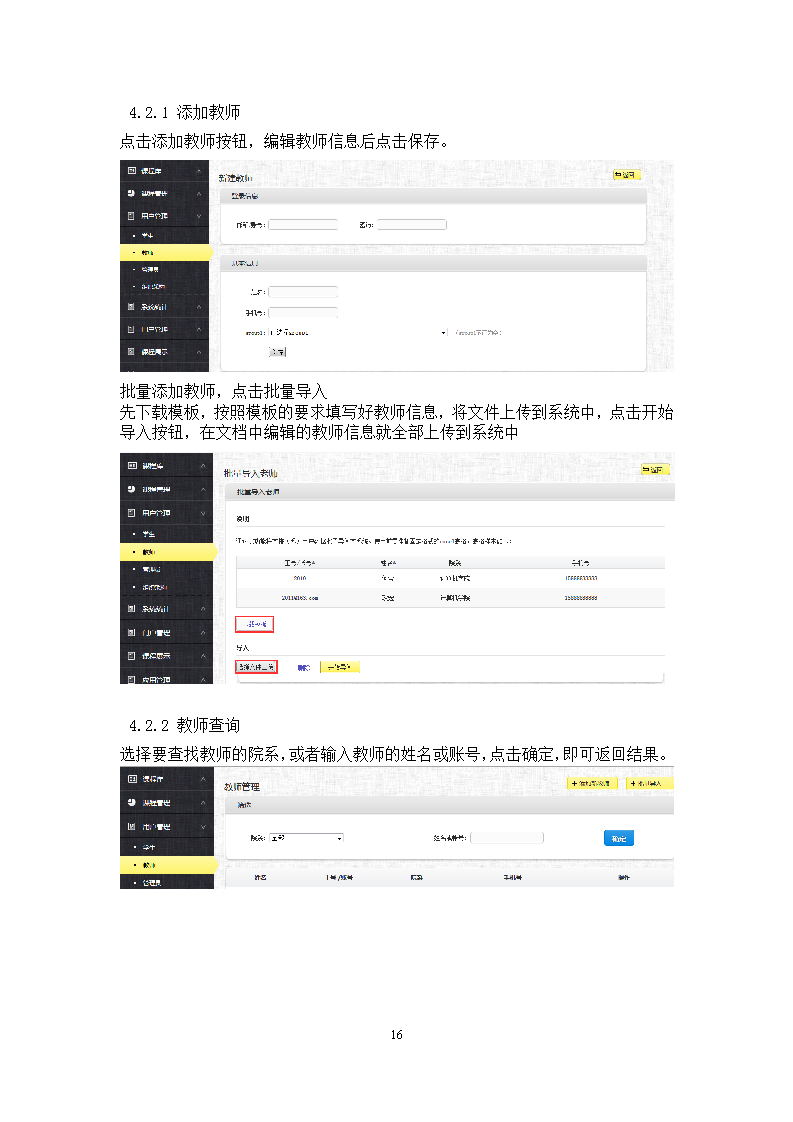Click the 密码 input field in login info
The width and height of the screenshot is (793, 1122).
click(x=412, y=225)
